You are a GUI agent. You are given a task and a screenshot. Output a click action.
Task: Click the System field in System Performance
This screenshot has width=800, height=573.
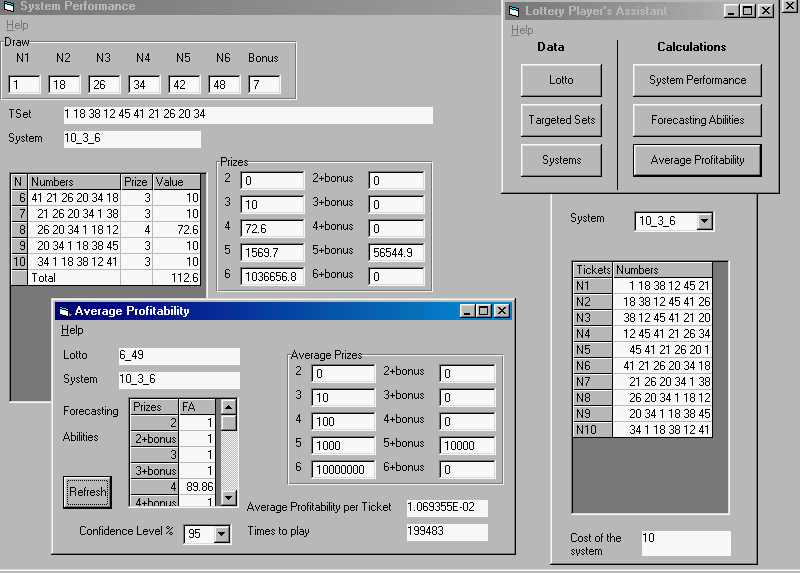click(132, 139)
